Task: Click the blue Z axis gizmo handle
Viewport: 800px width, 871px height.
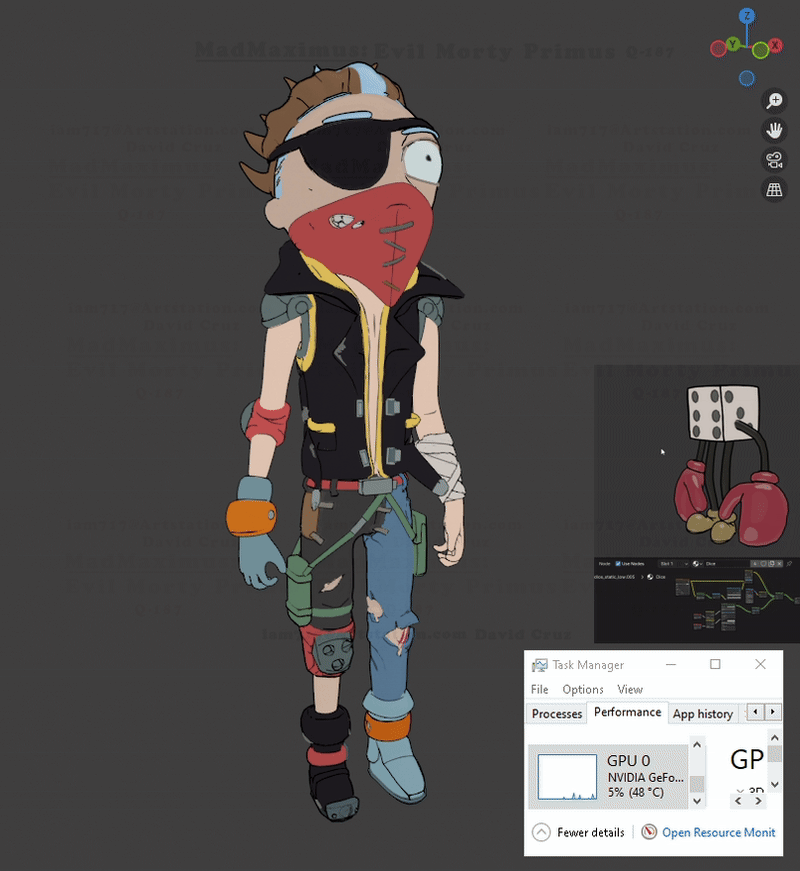Action: click(747, 16)
